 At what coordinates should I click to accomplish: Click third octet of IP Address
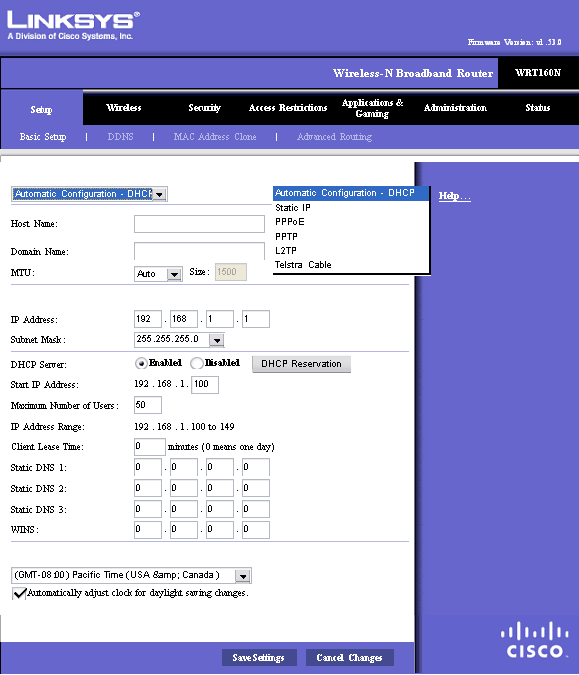pyautogui.click(x=220, y=319)
